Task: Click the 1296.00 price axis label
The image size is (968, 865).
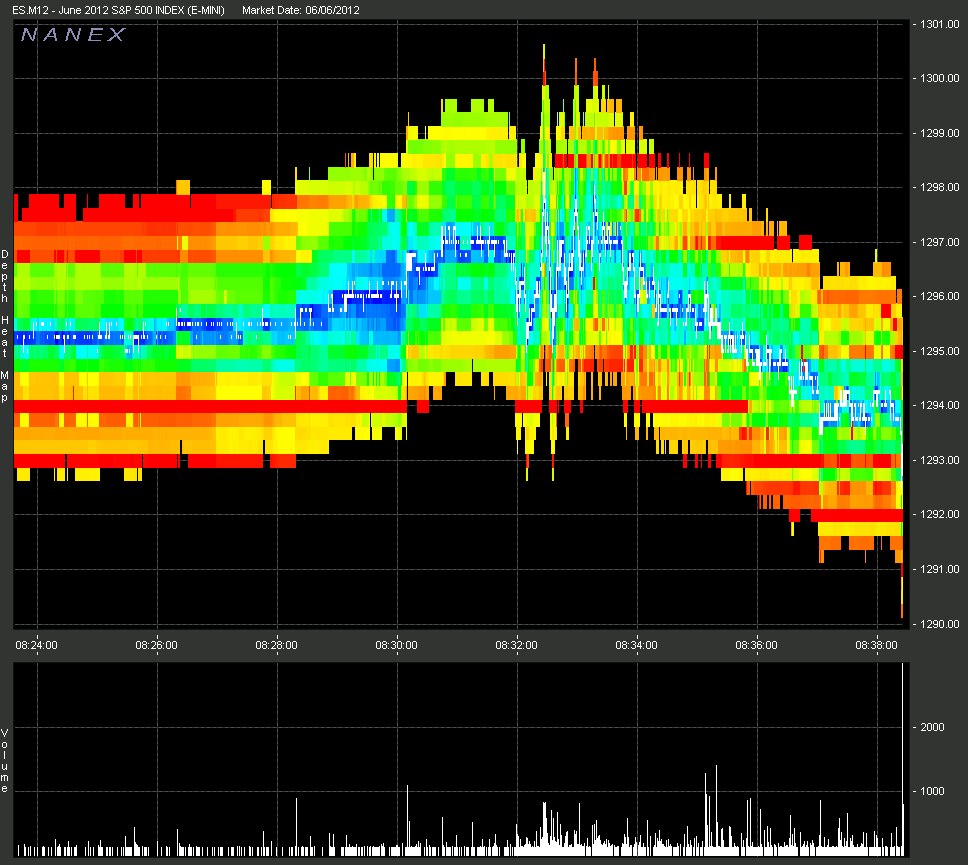Action: click(x=940, y=296)
